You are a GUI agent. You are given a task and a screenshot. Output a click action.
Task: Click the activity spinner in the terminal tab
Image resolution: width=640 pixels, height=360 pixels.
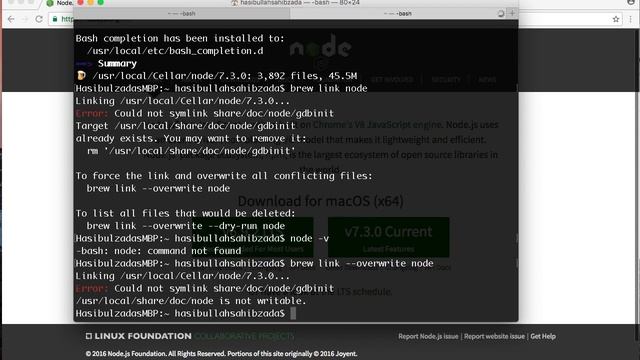(501, 13)
